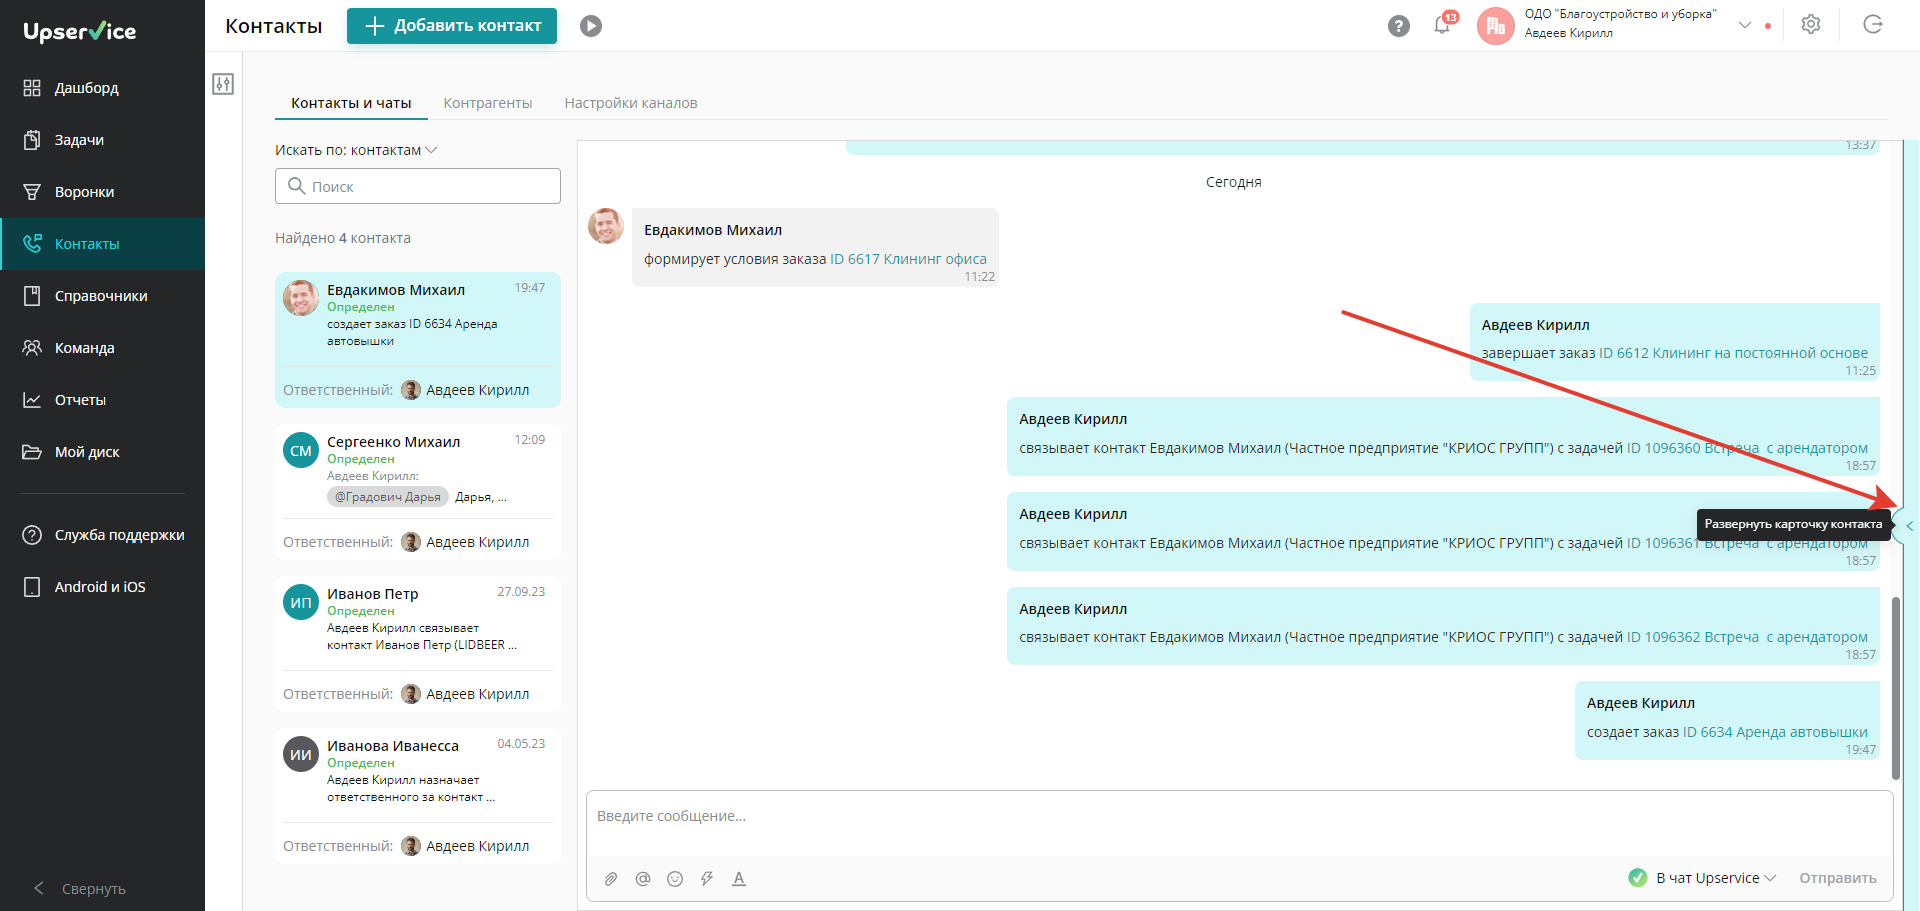Image resolution: width=1920 pixels, height=911 pixels.
Task: Open link ID 1096362 Встреча с арендатором
Action: (x=1747, y=637)
